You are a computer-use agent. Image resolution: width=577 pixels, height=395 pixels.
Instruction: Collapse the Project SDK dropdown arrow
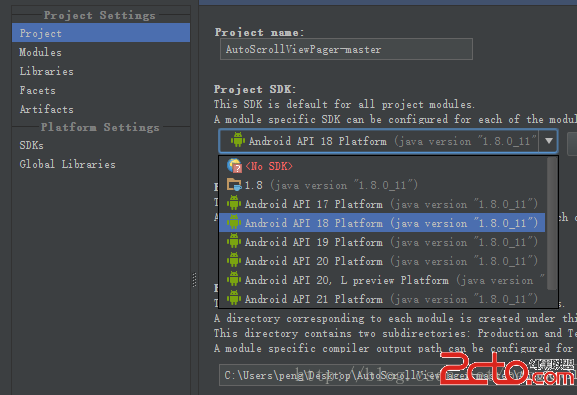tap(548, 141)
